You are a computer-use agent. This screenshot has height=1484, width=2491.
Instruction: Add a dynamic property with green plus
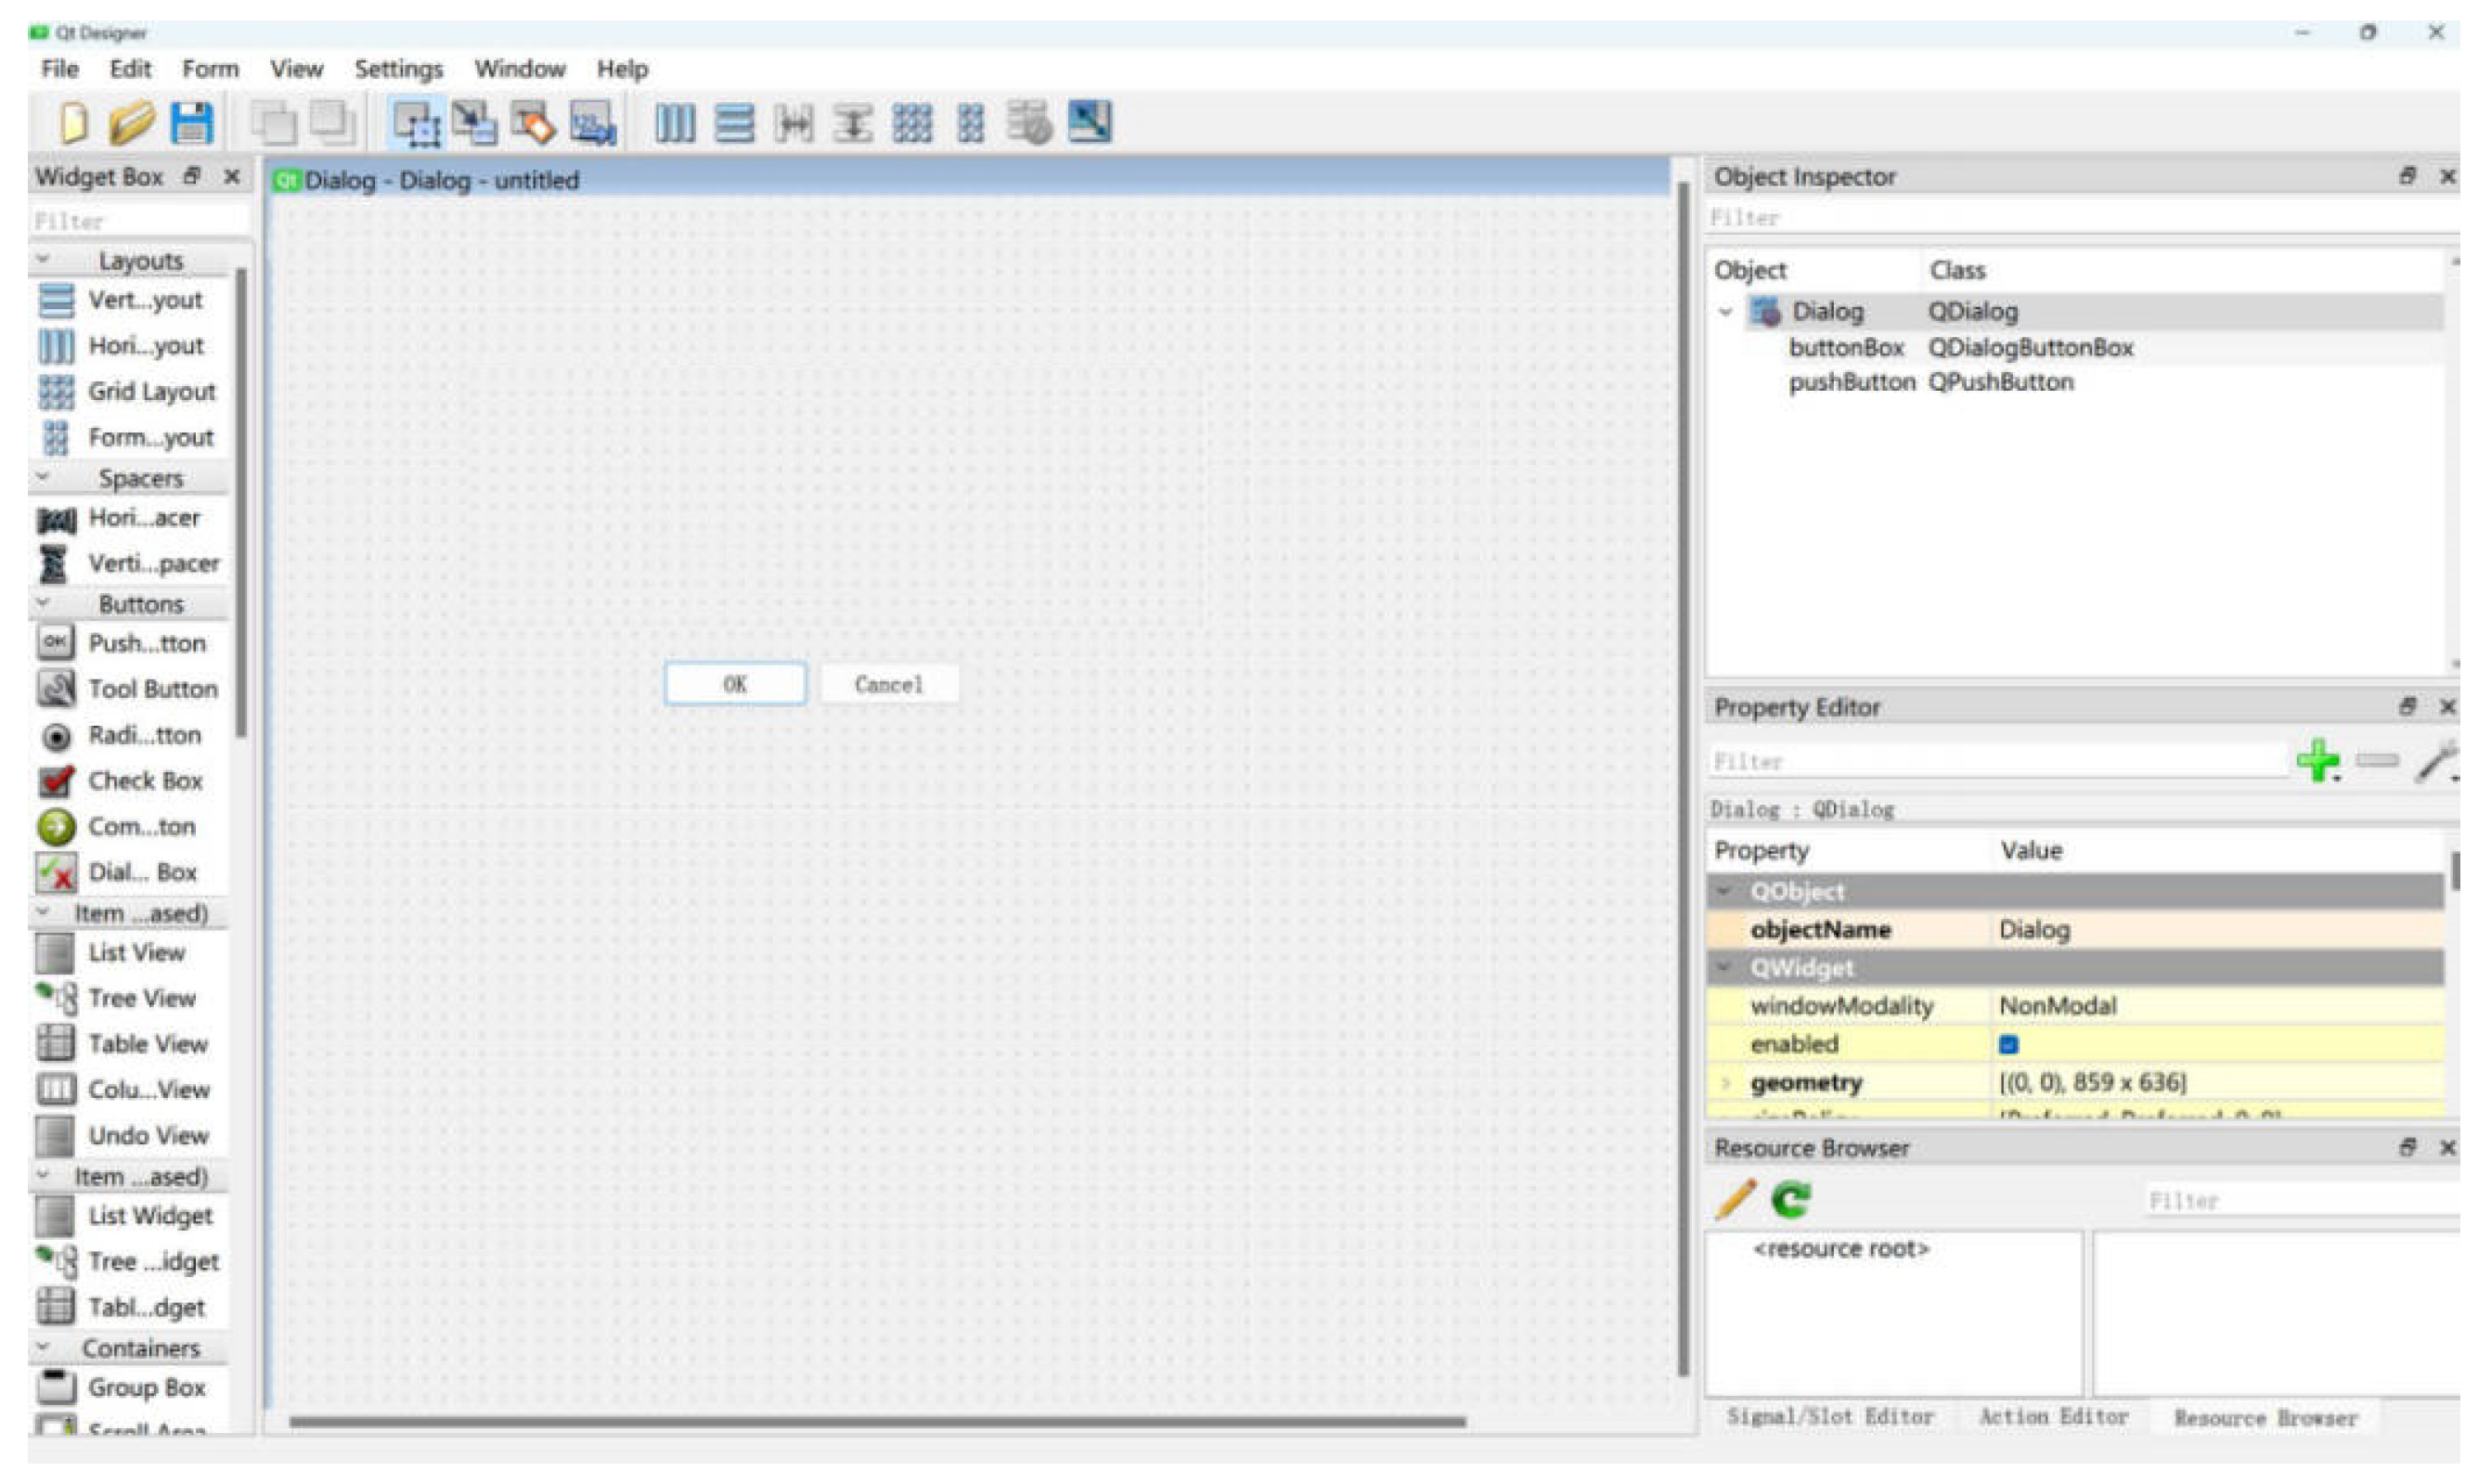pos(2318,761)
